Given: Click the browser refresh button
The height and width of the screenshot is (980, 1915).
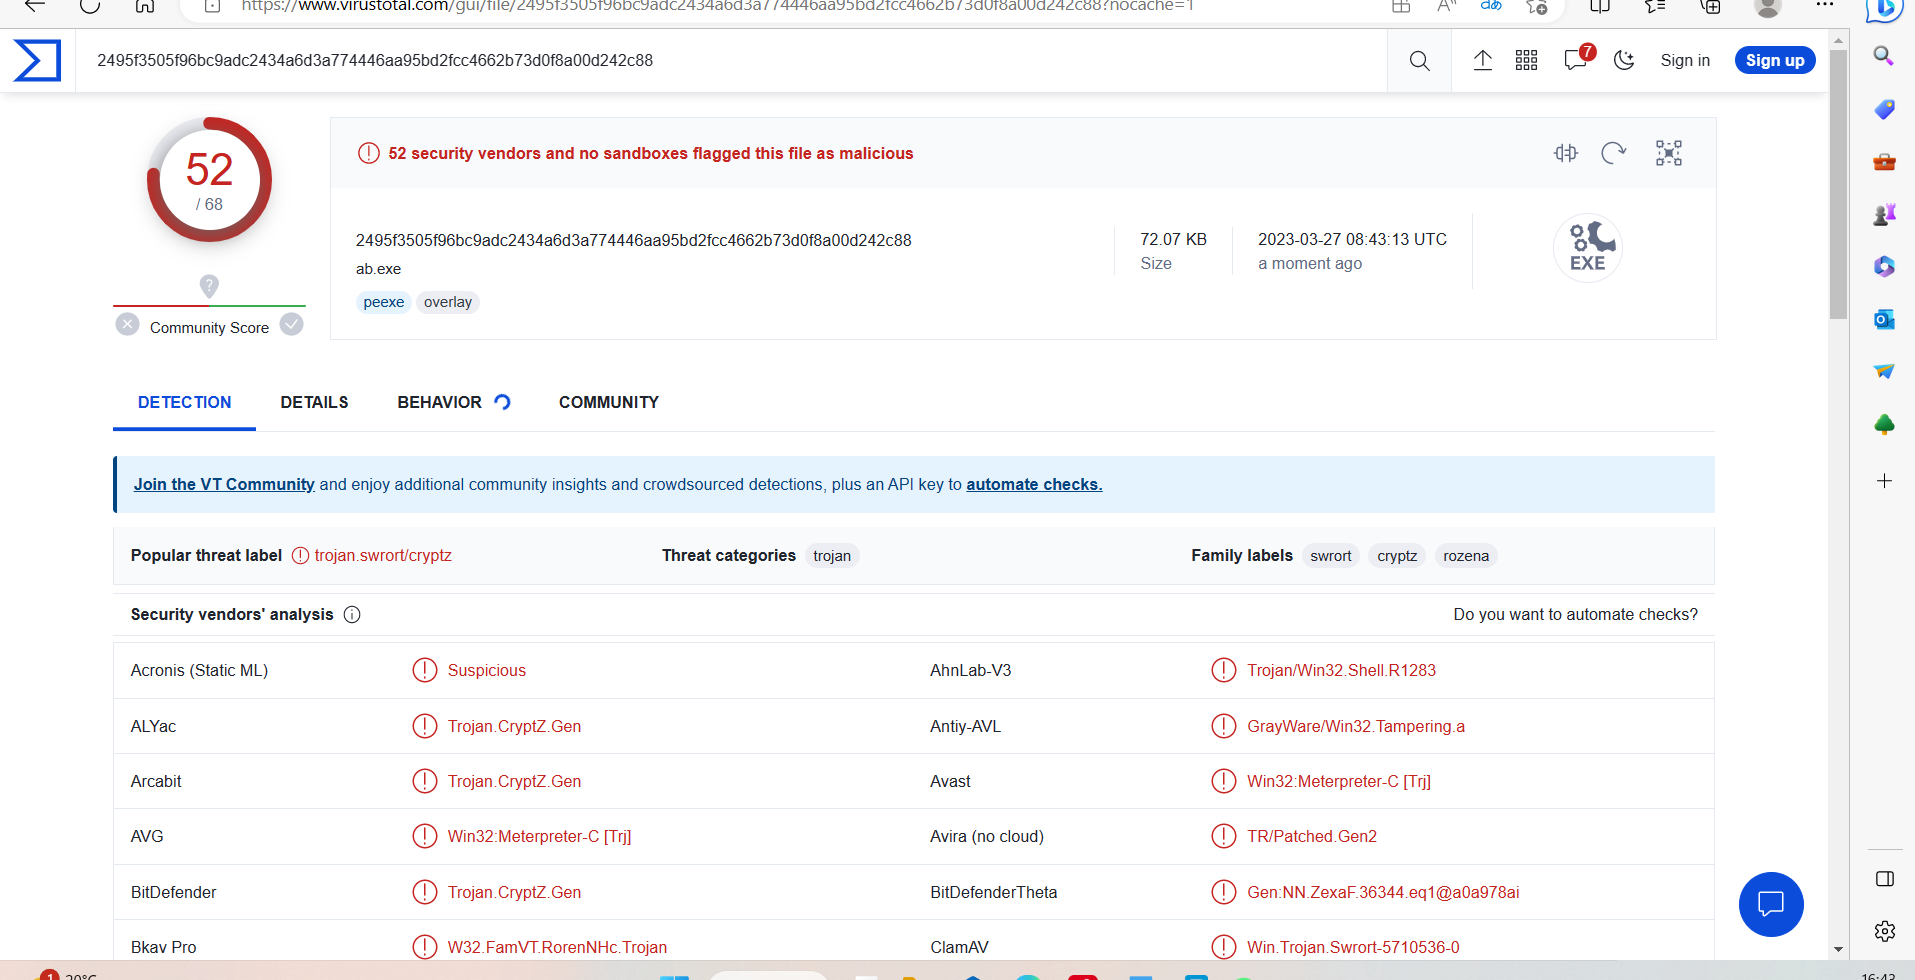Looking at the screenshot, I should click(x=90, y=6).
